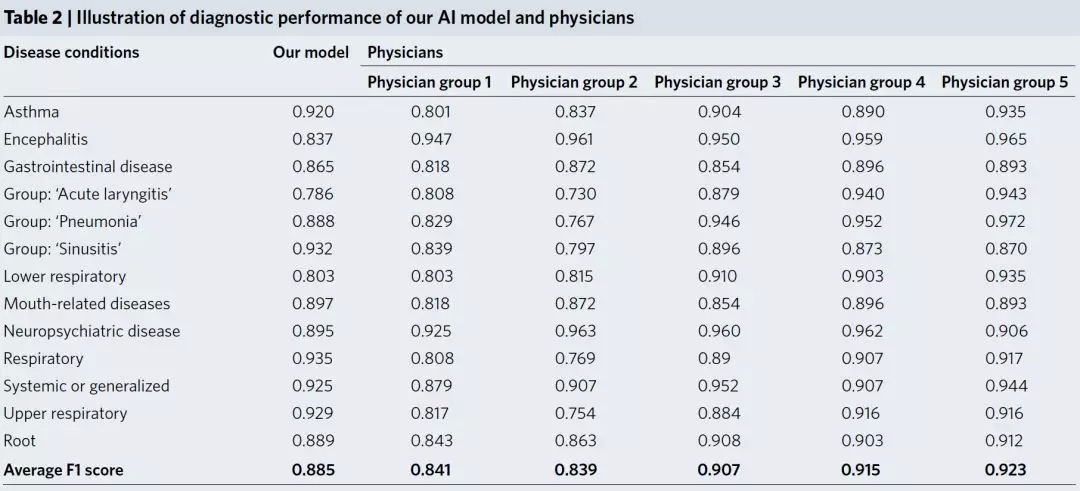
Task: Click the Physician group 1 header
Action: [429, 82]
